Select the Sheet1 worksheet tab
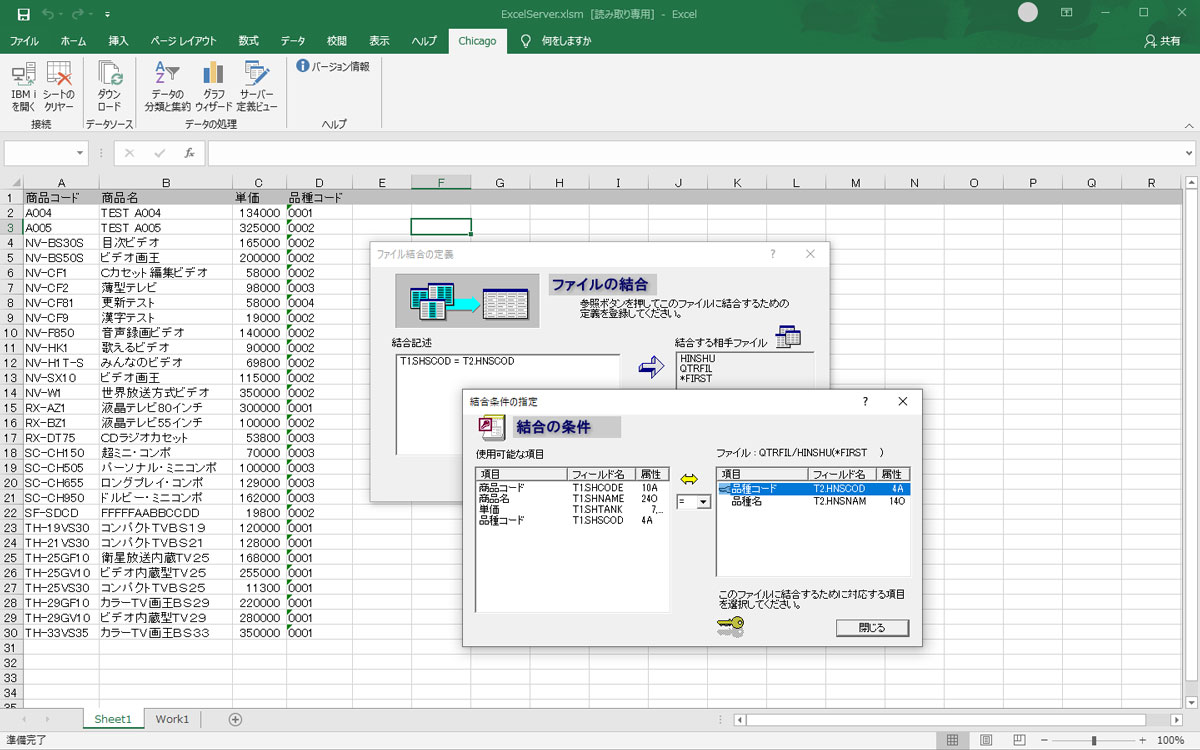Screen dimensions: 1200x750 pyautogui.click(x=113, y=719)
